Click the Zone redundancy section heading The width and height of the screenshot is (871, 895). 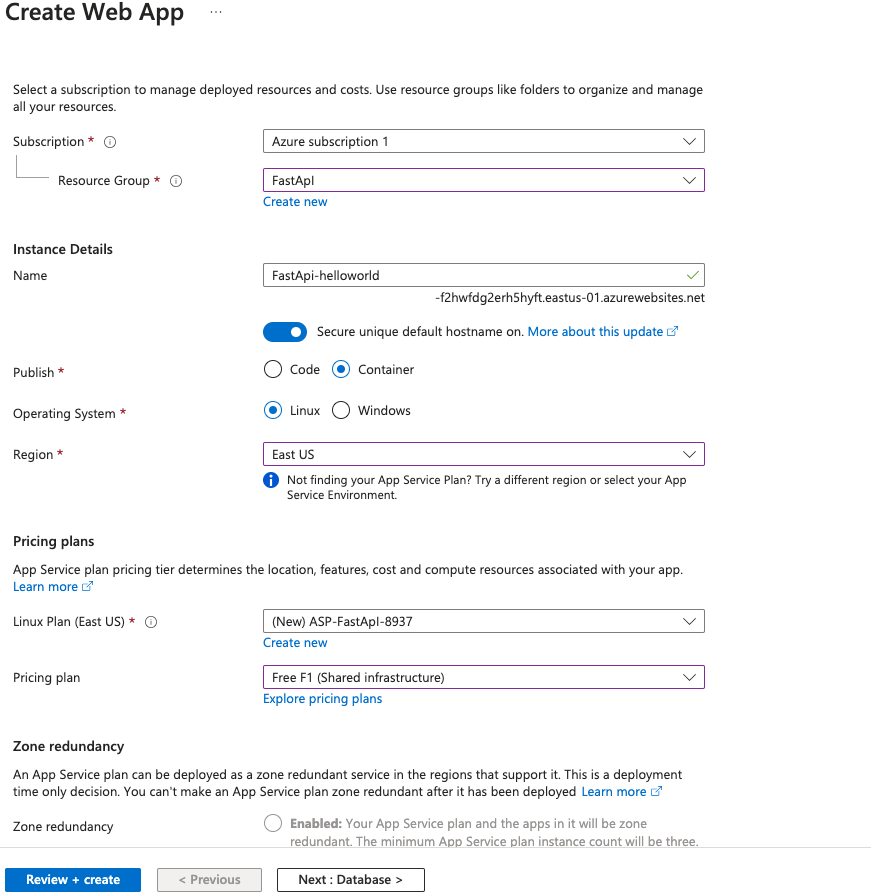(x=68, y=747)
